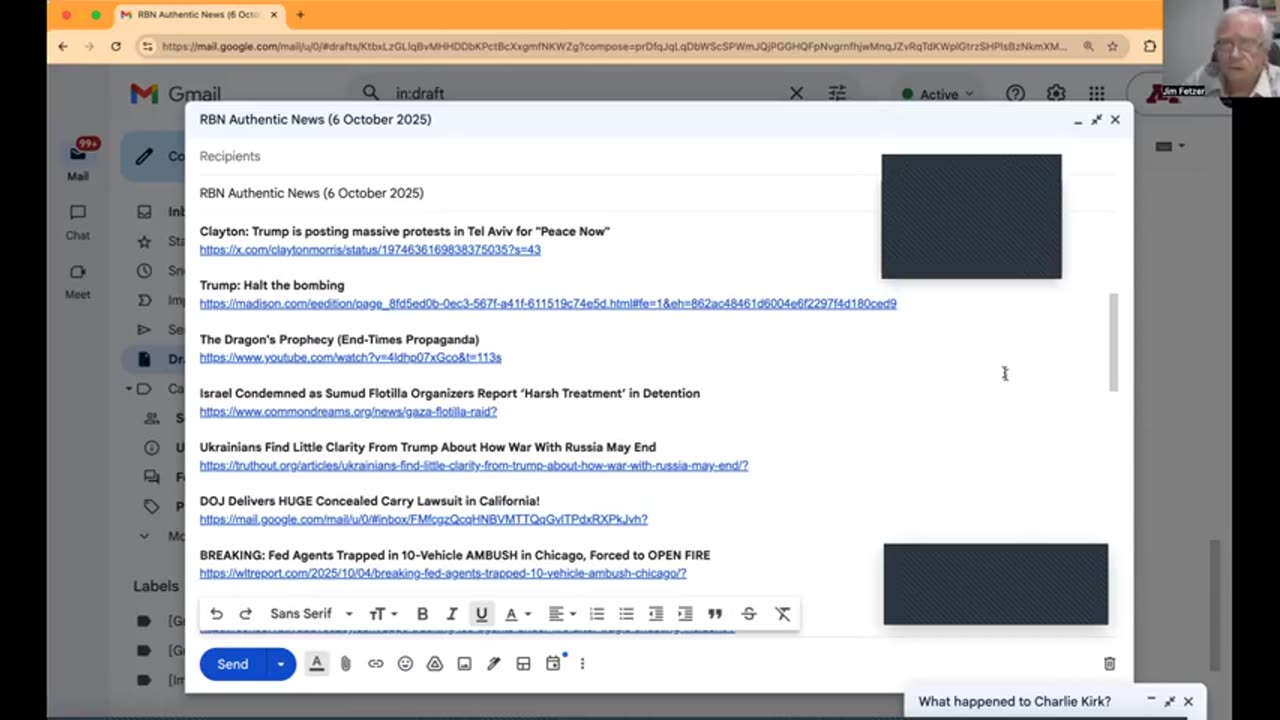Collapse the Categories section in Gmail sidebar
Screen dimensions: 1280x720
tap(129, 389)
